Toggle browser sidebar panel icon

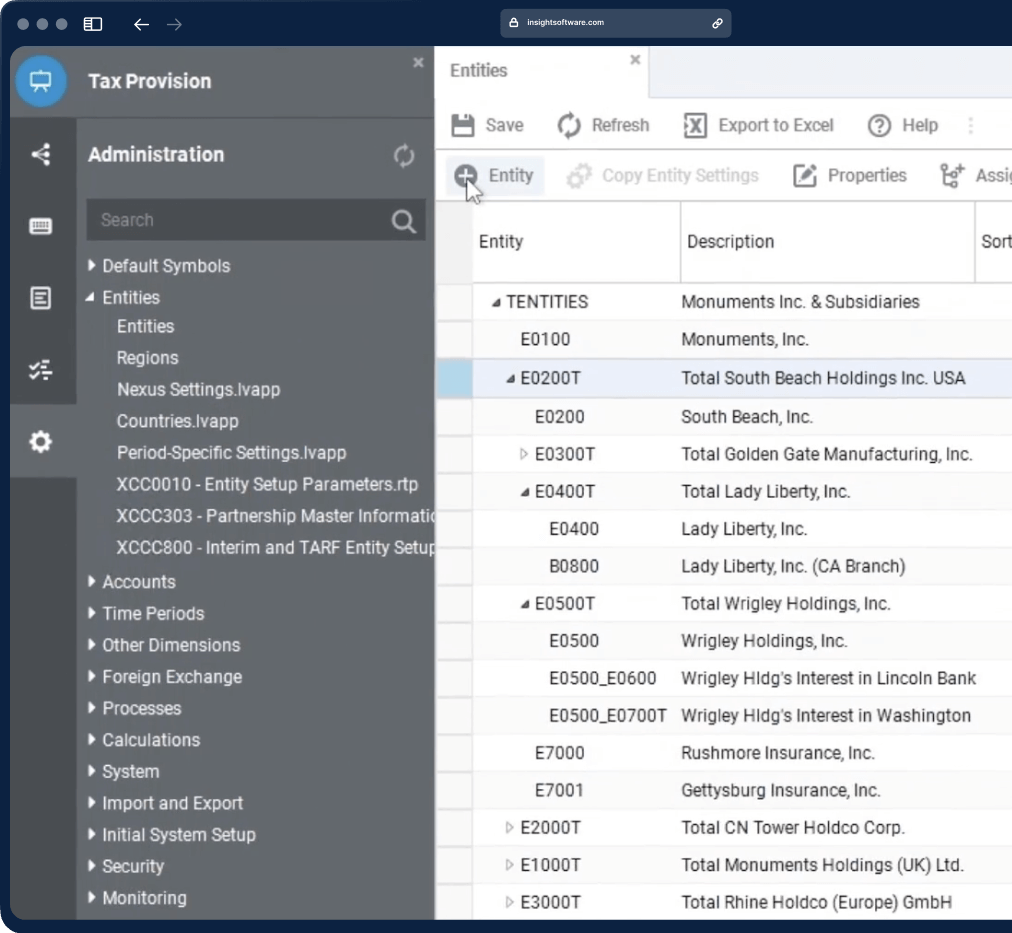tap(93, 24)
